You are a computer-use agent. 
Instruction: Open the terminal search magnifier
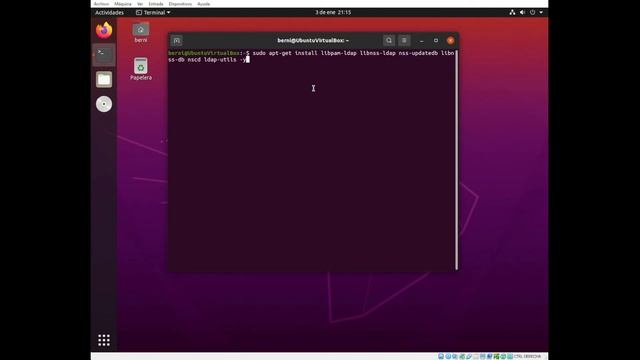pos(389,40)
